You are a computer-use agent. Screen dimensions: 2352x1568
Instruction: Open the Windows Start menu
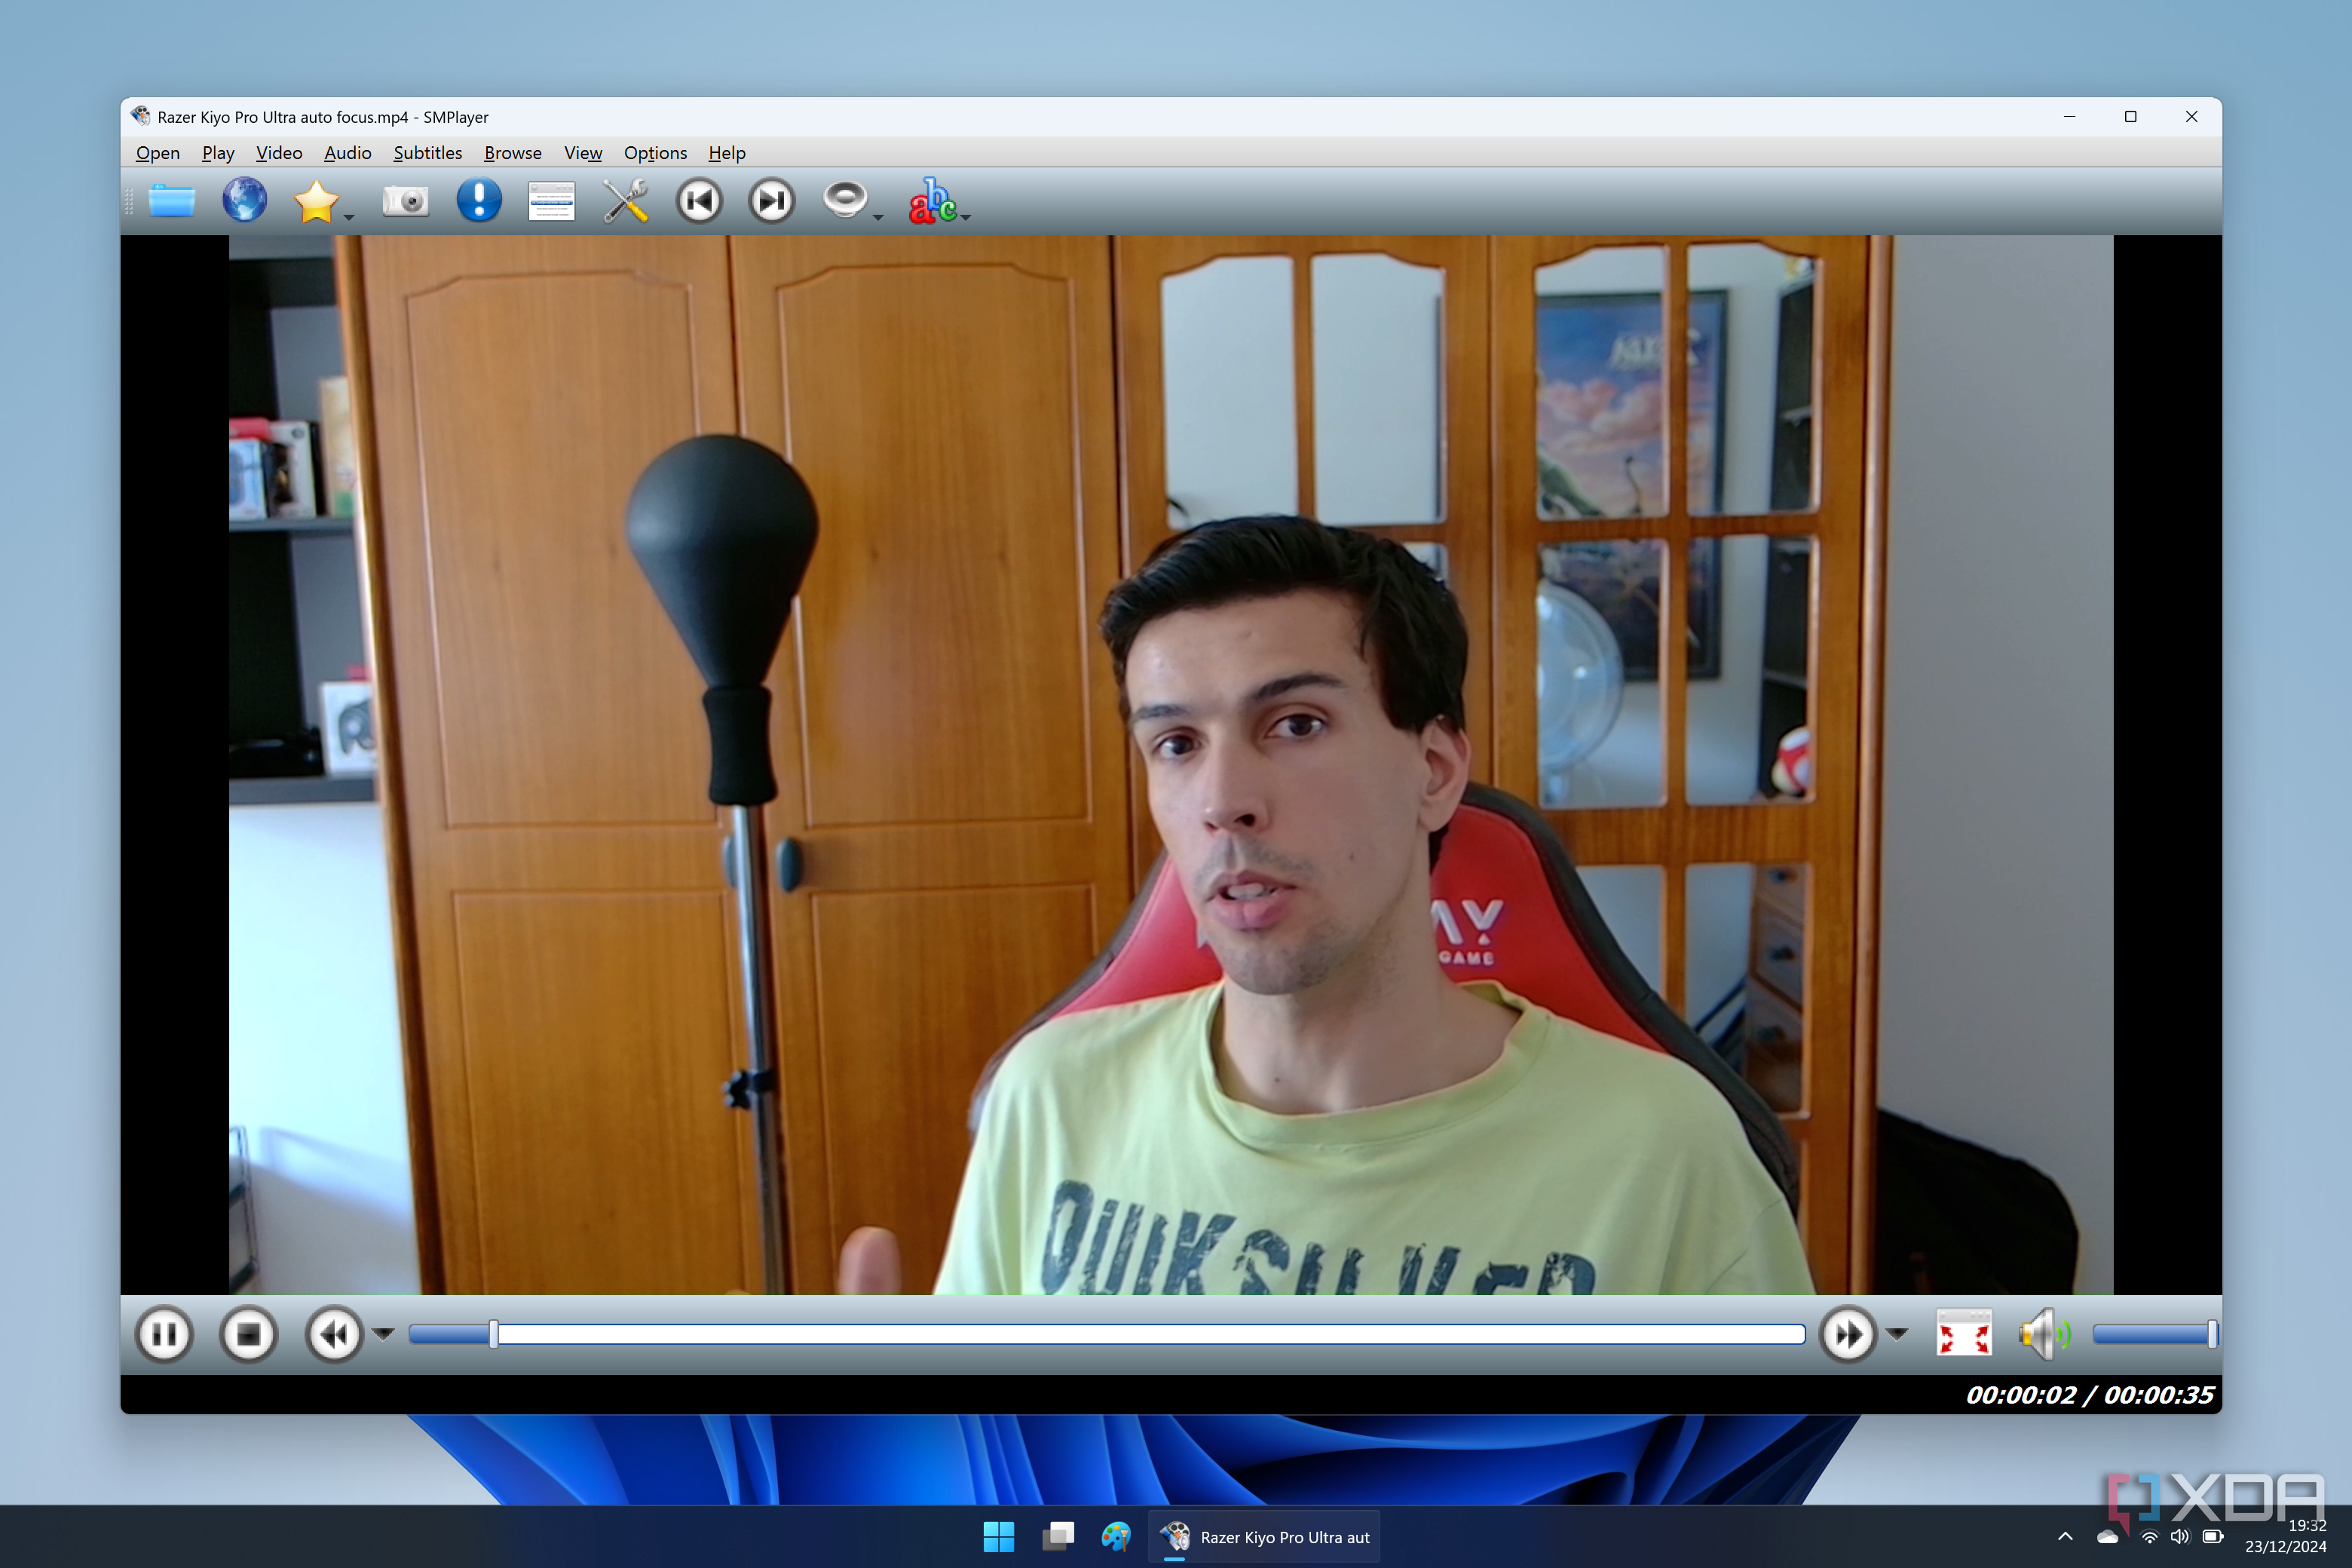pos(998,1537)
